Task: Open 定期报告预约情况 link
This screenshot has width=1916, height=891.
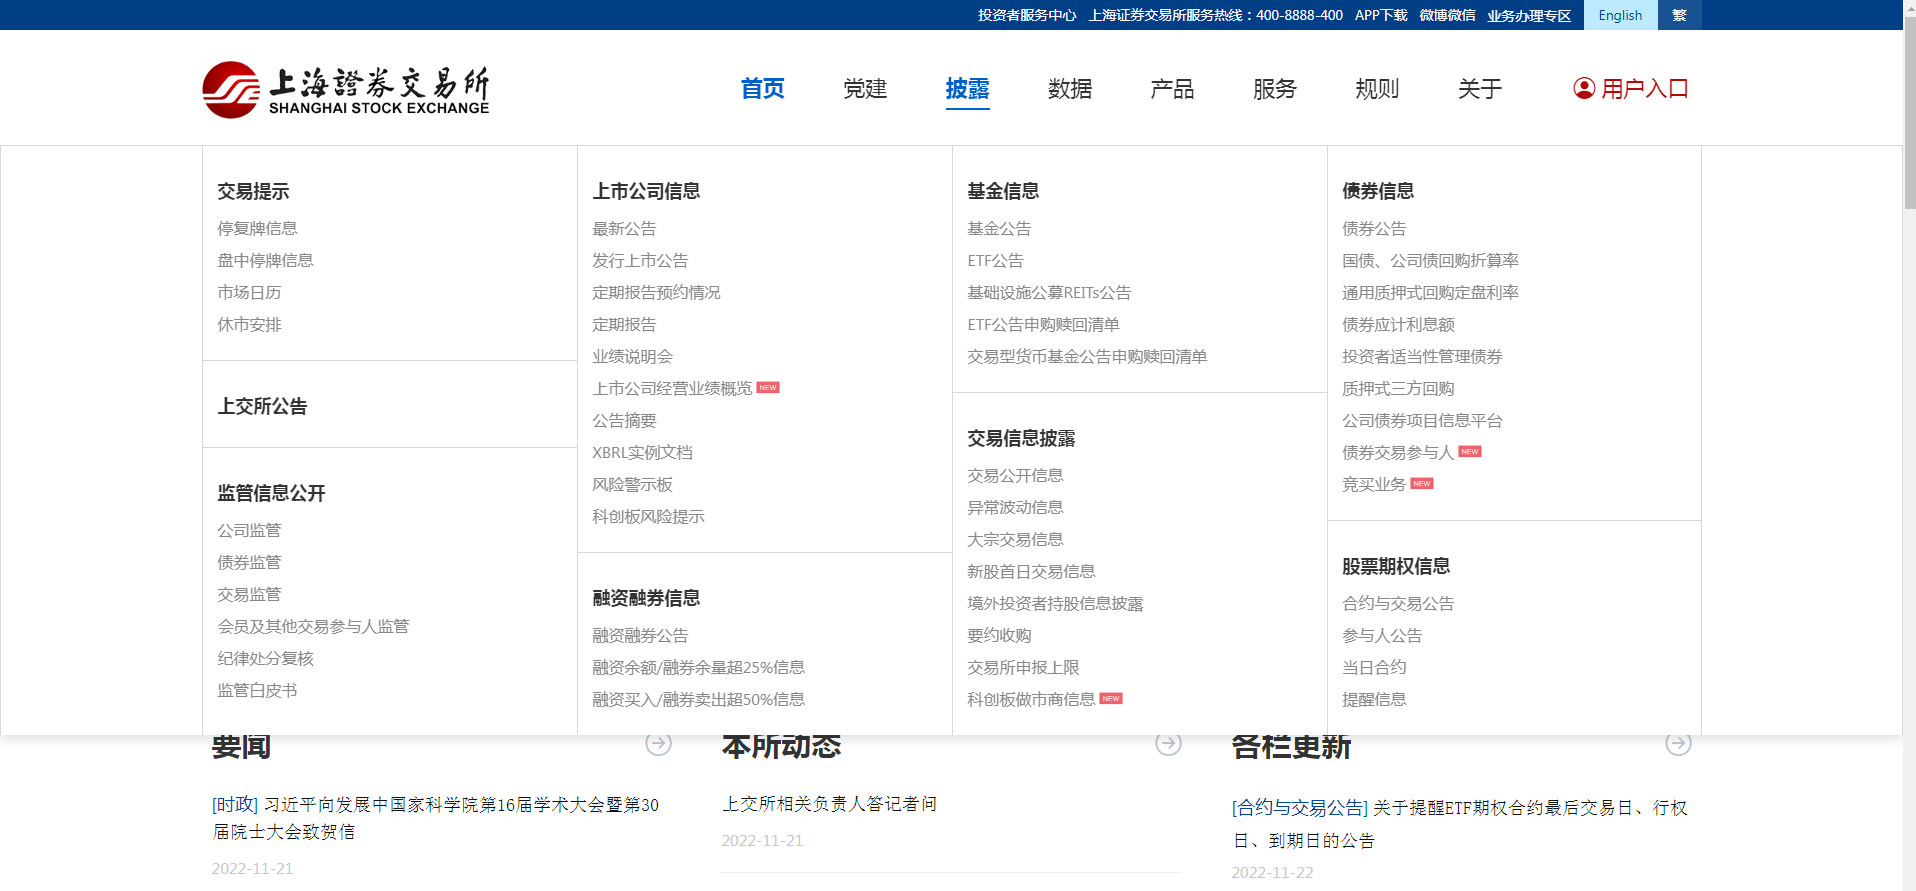Action: click(x=656, y=292)
